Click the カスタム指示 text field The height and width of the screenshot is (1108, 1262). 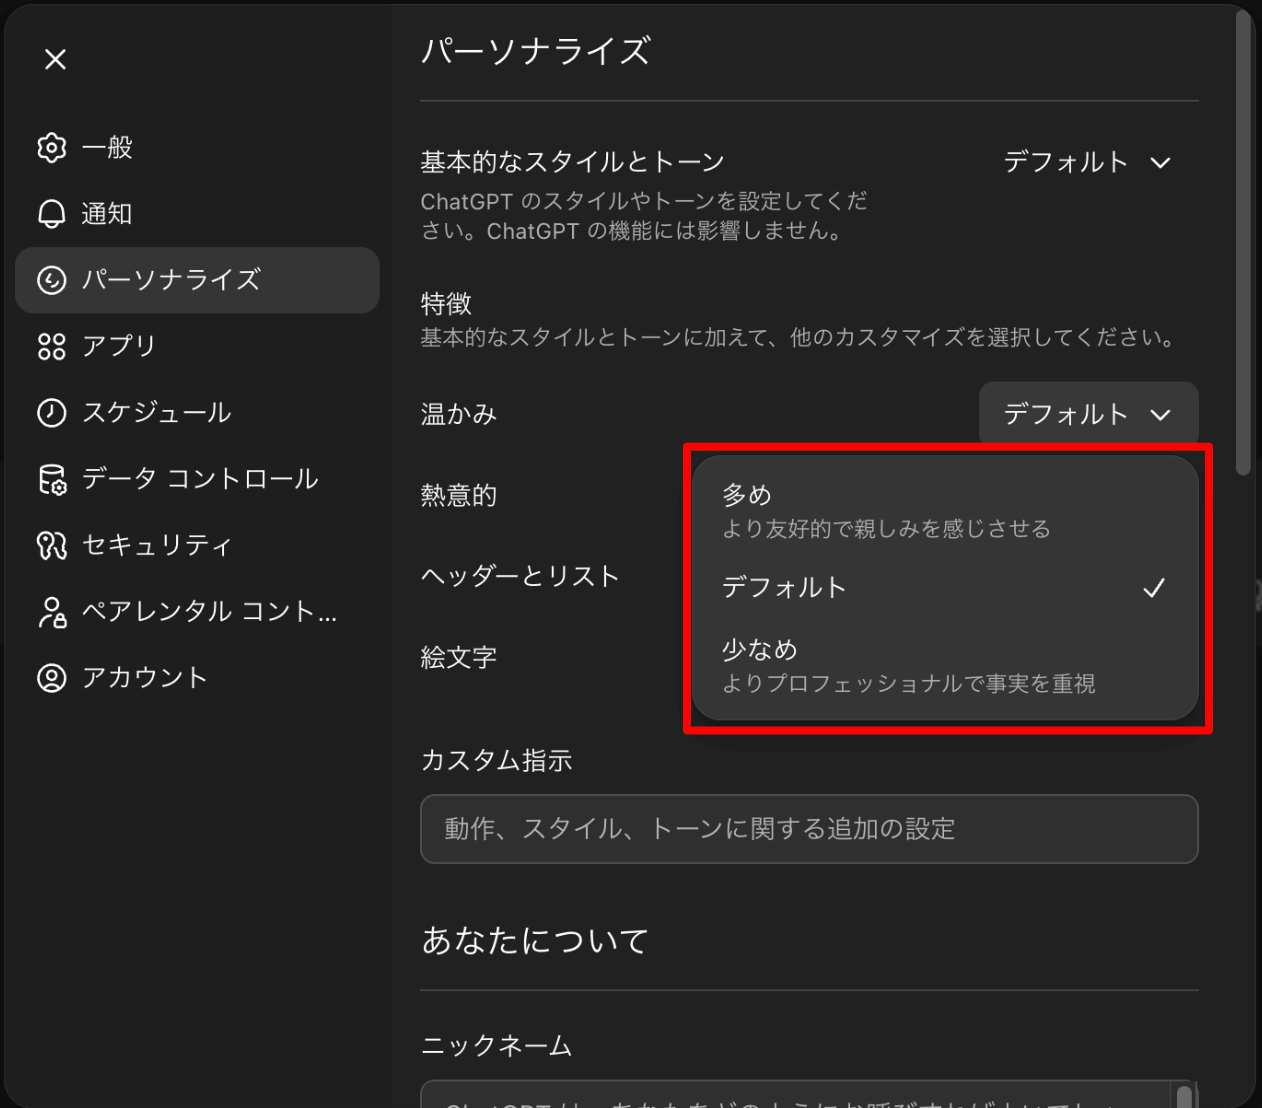pyautogui.click(x=808, y=829)
